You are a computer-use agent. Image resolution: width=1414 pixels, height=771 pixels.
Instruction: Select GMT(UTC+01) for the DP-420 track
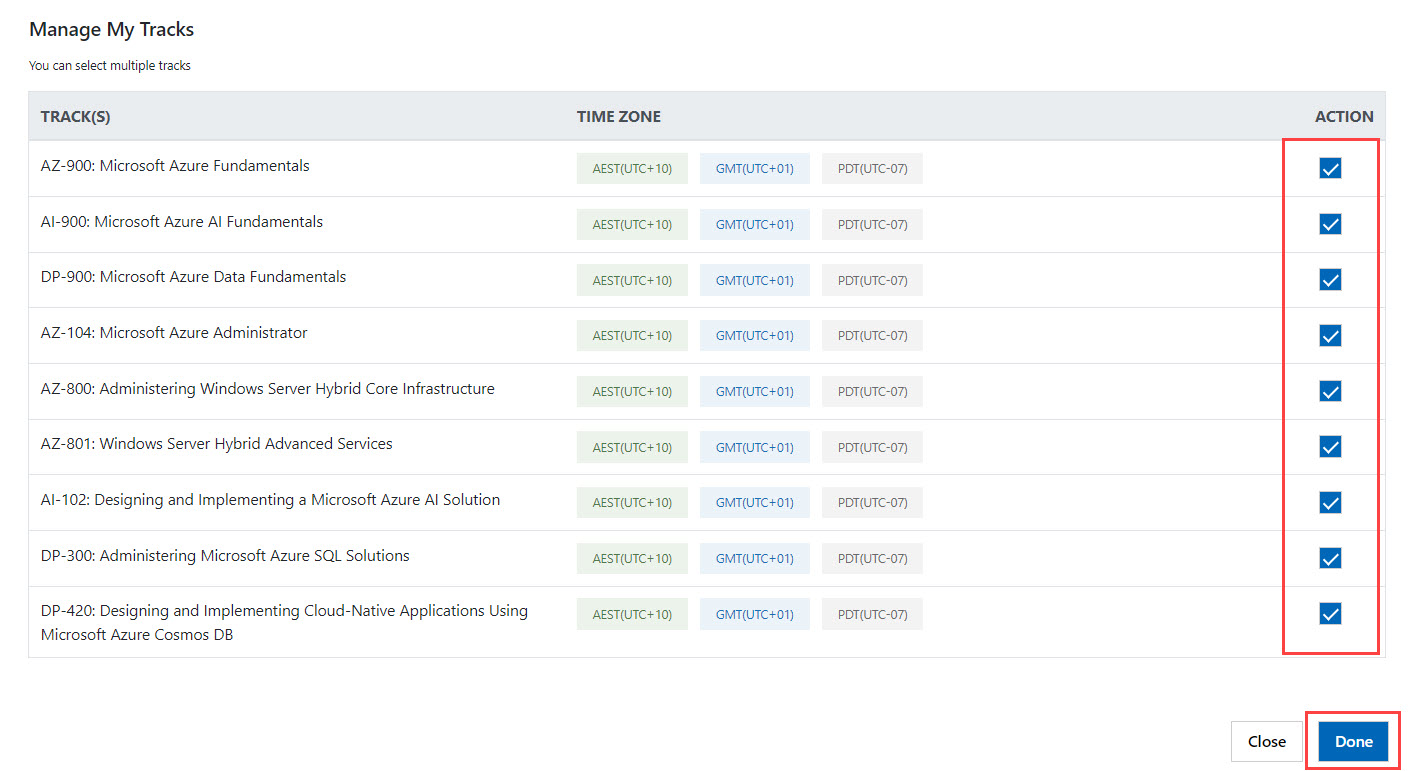(x=755, y=614)
